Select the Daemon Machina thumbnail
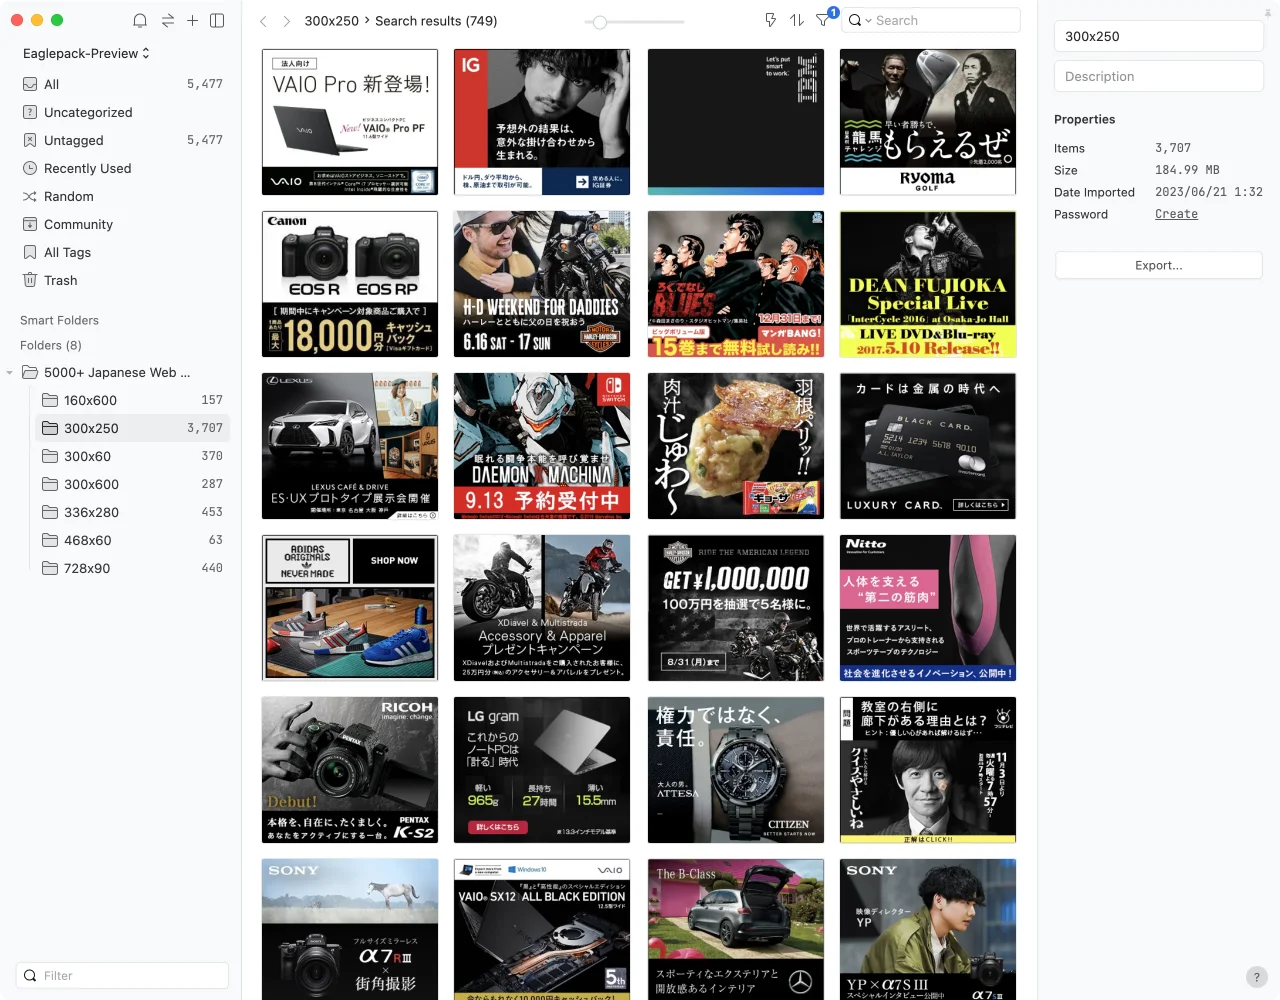Screen dimensions: 1280x1000 (542, 446)
